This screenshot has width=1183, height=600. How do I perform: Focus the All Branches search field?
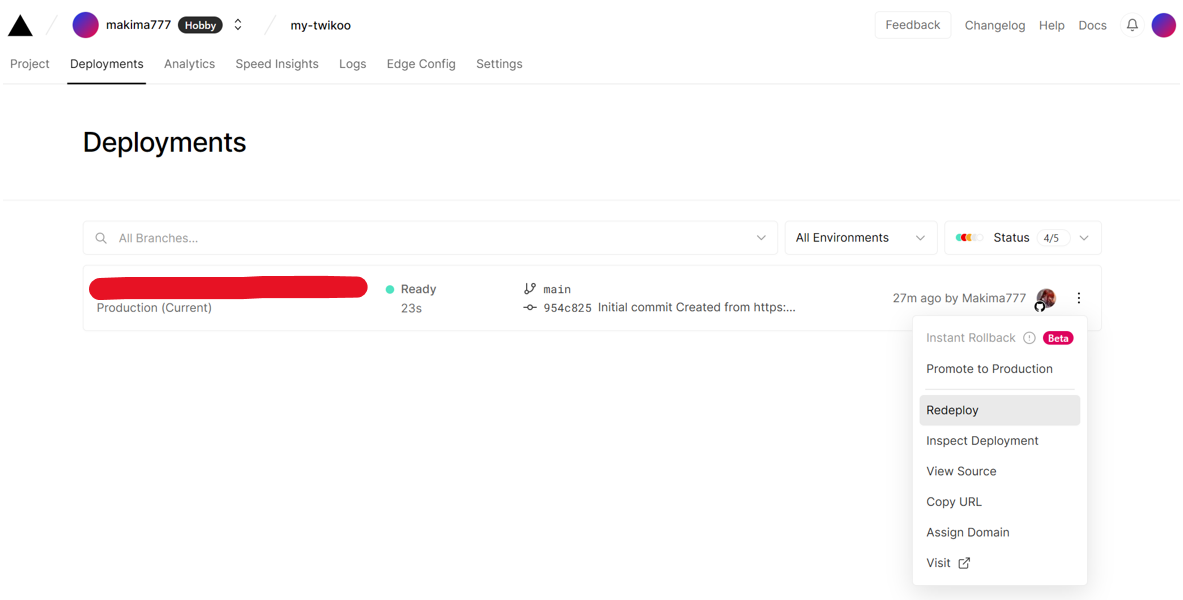point(430,238)
